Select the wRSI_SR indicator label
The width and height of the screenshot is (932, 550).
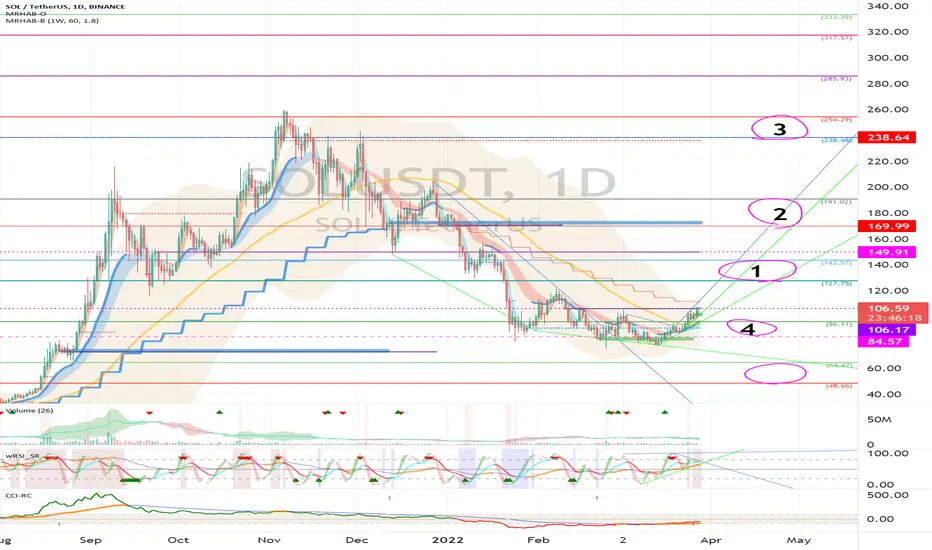click(x=23, y=456)
